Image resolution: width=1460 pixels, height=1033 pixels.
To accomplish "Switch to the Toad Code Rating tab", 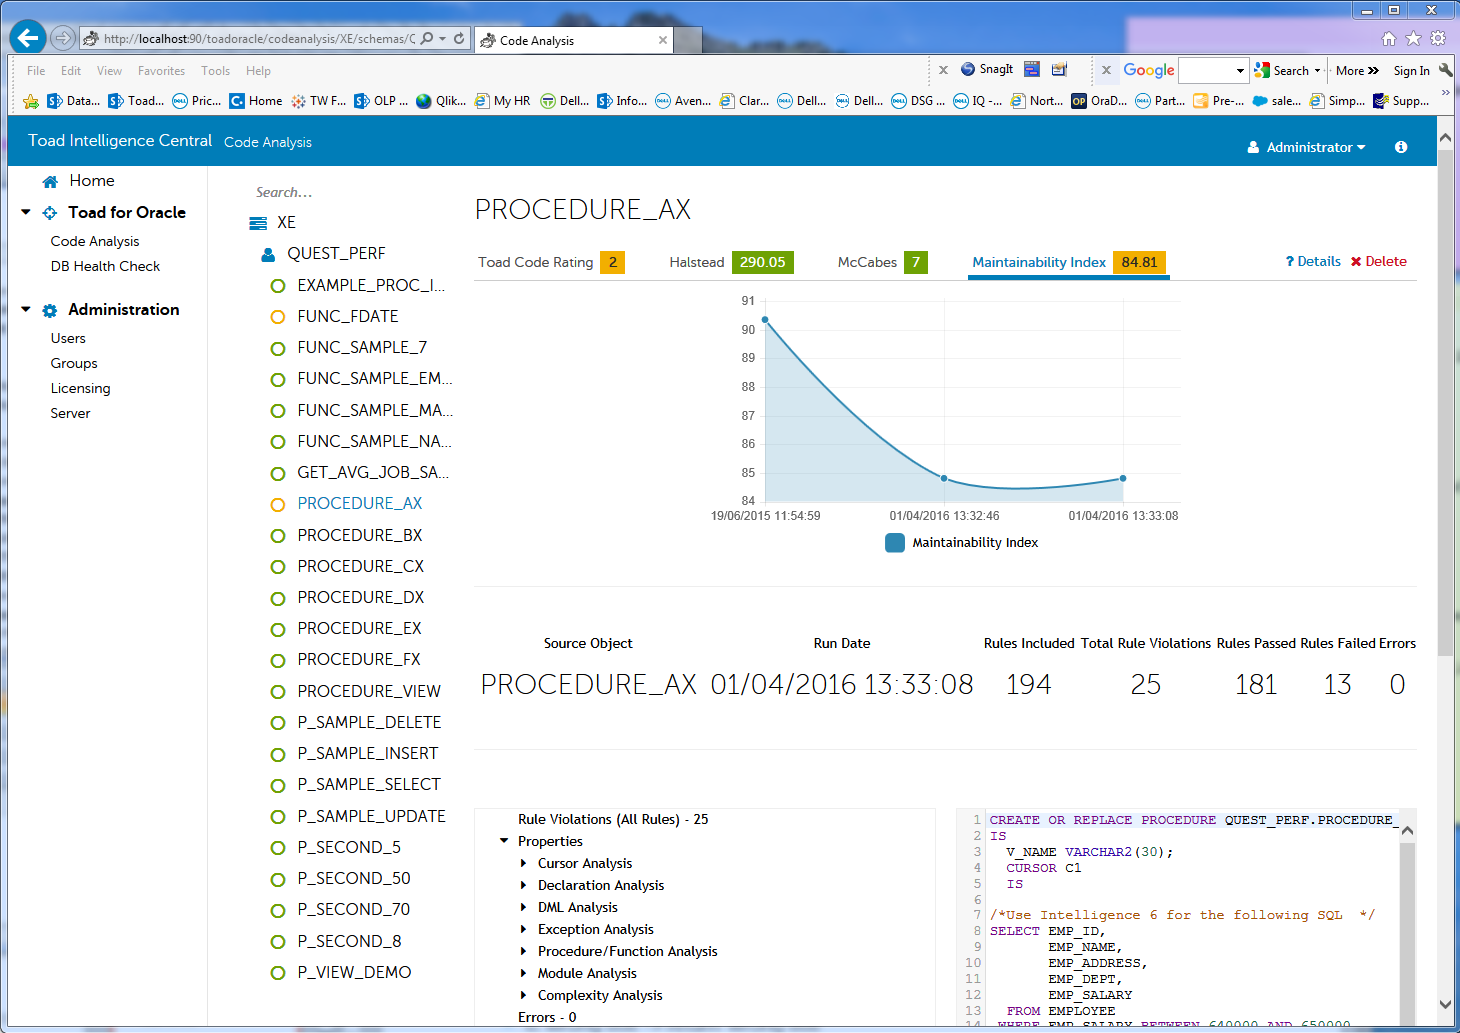I will 551,262.
